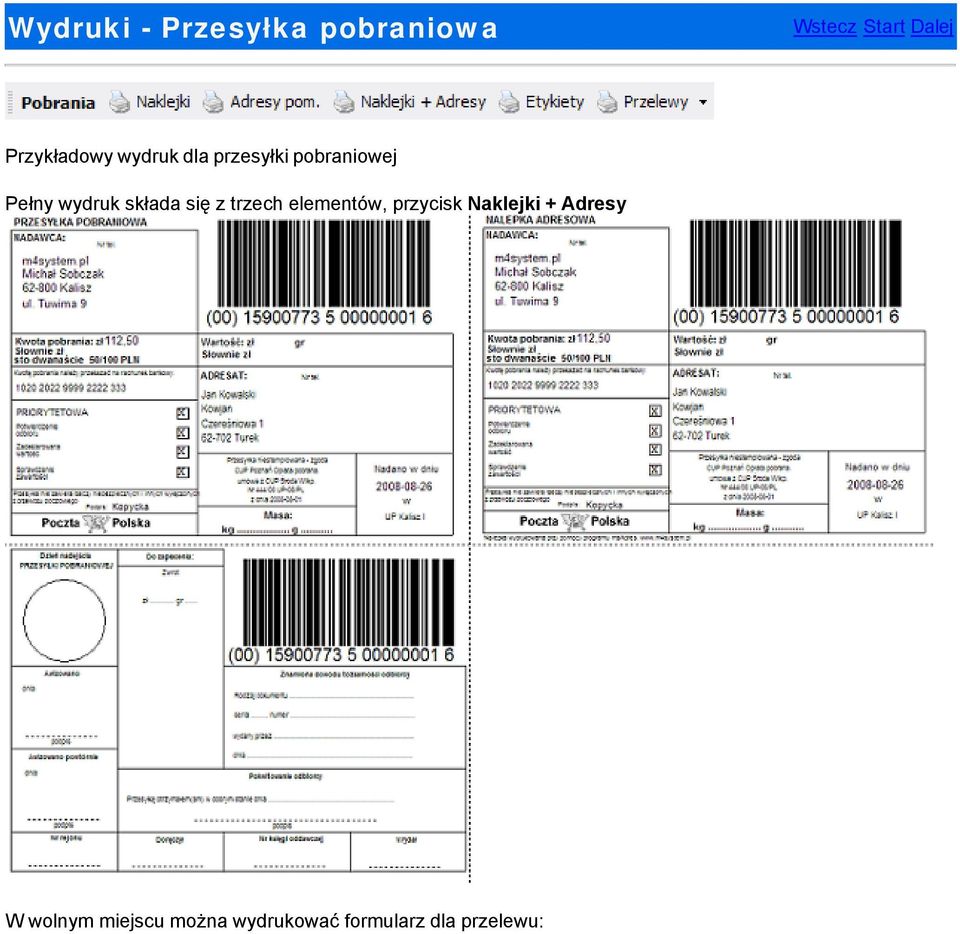
Task: Toggle PRIORYTETOWA checkbox on left label
Action: click(x=182, y=413)
